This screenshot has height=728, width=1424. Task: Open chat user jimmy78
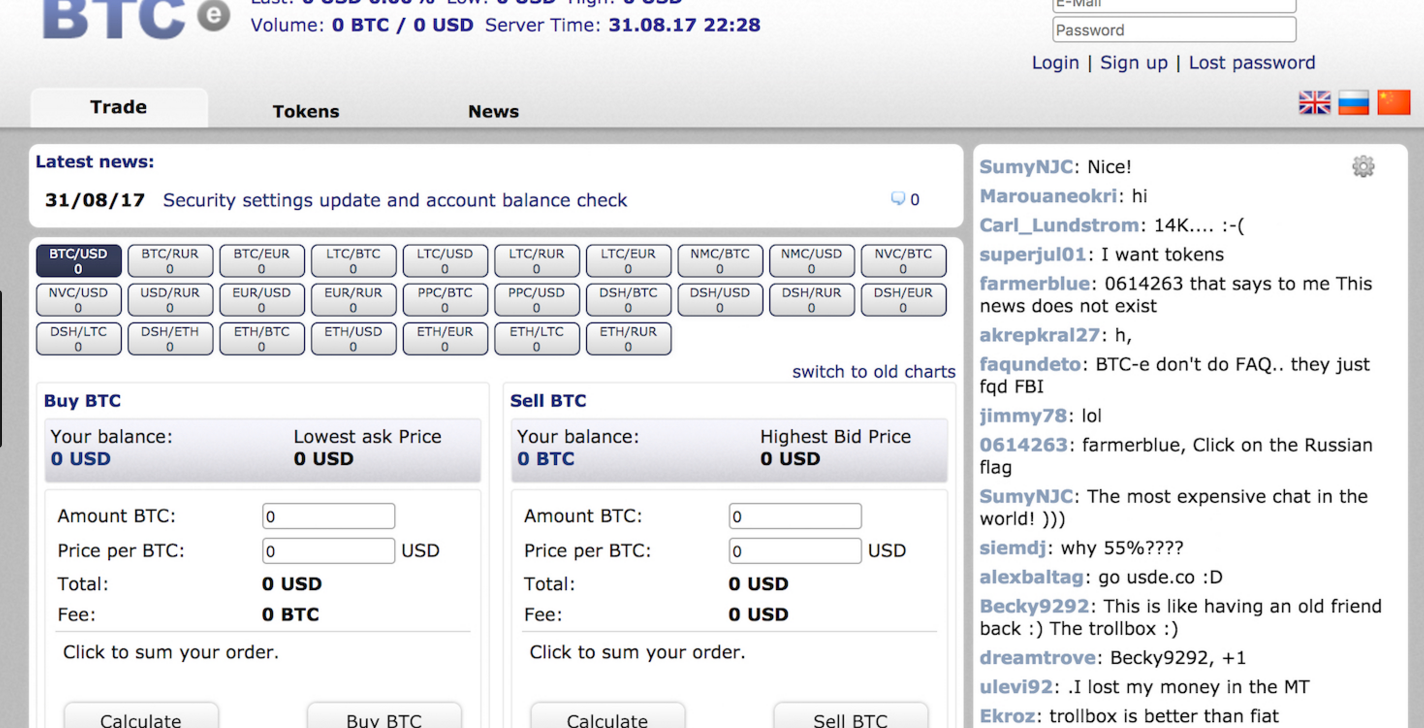tap(1023, 415)
